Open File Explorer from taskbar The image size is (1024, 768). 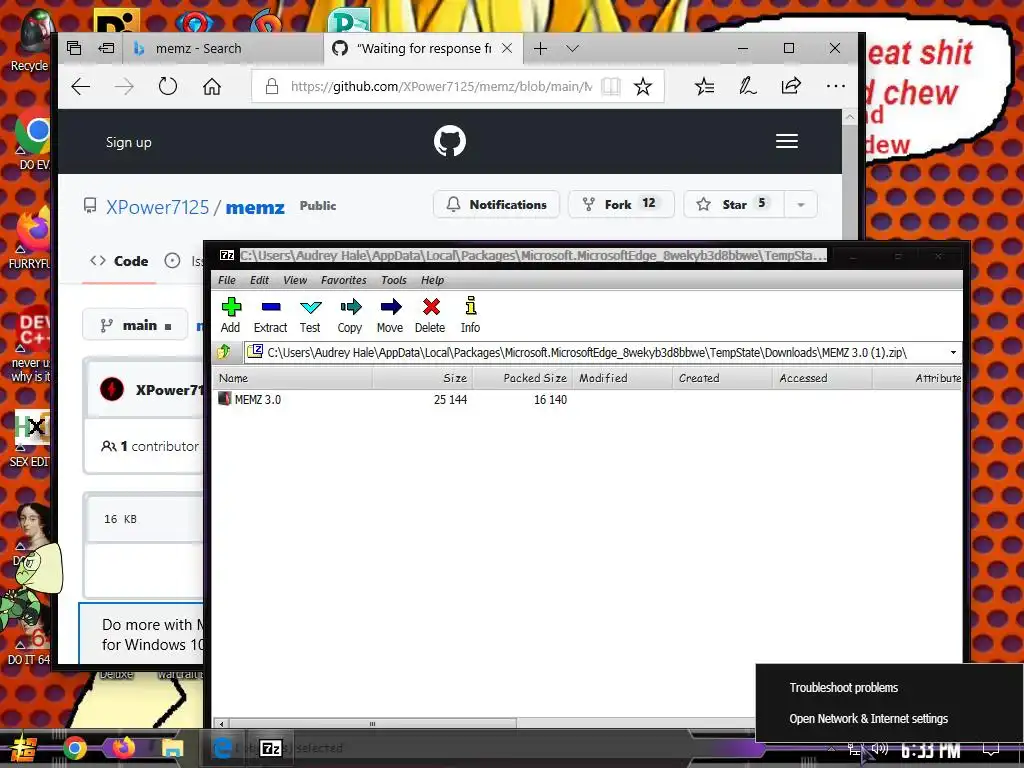(172, 748)
